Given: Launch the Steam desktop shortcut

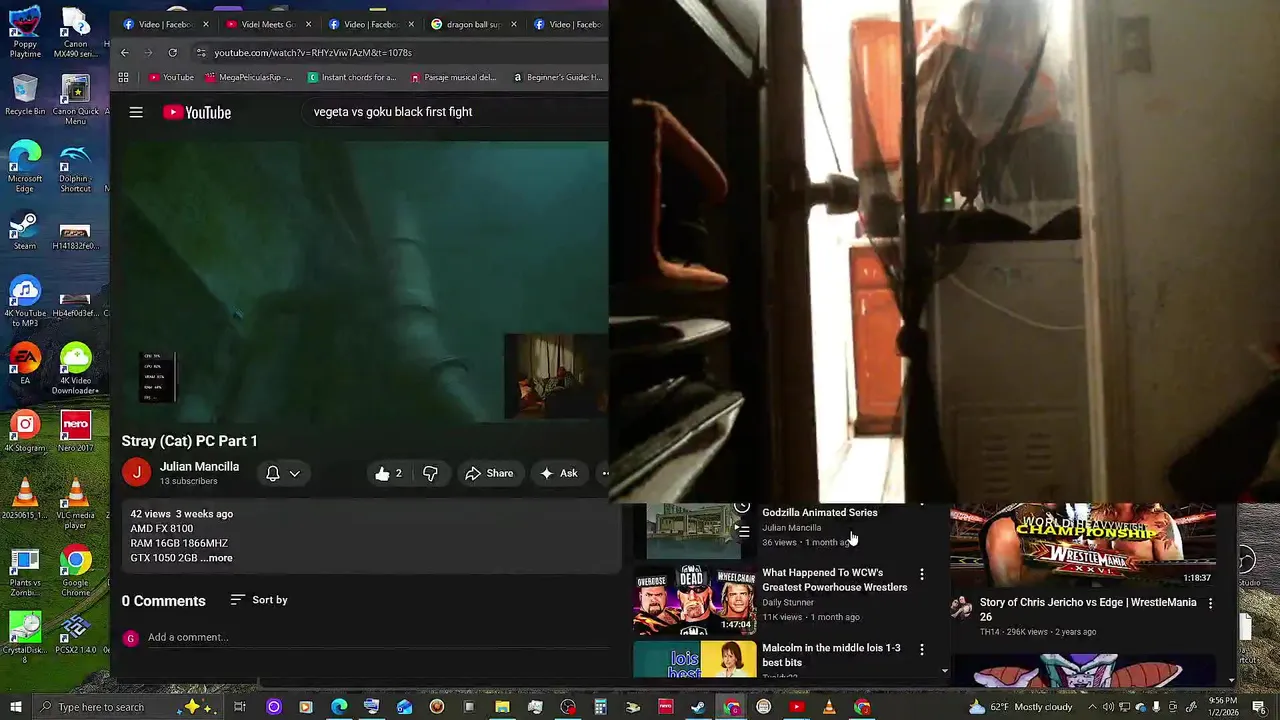Looking at the screenshot, I should (25, 230).
